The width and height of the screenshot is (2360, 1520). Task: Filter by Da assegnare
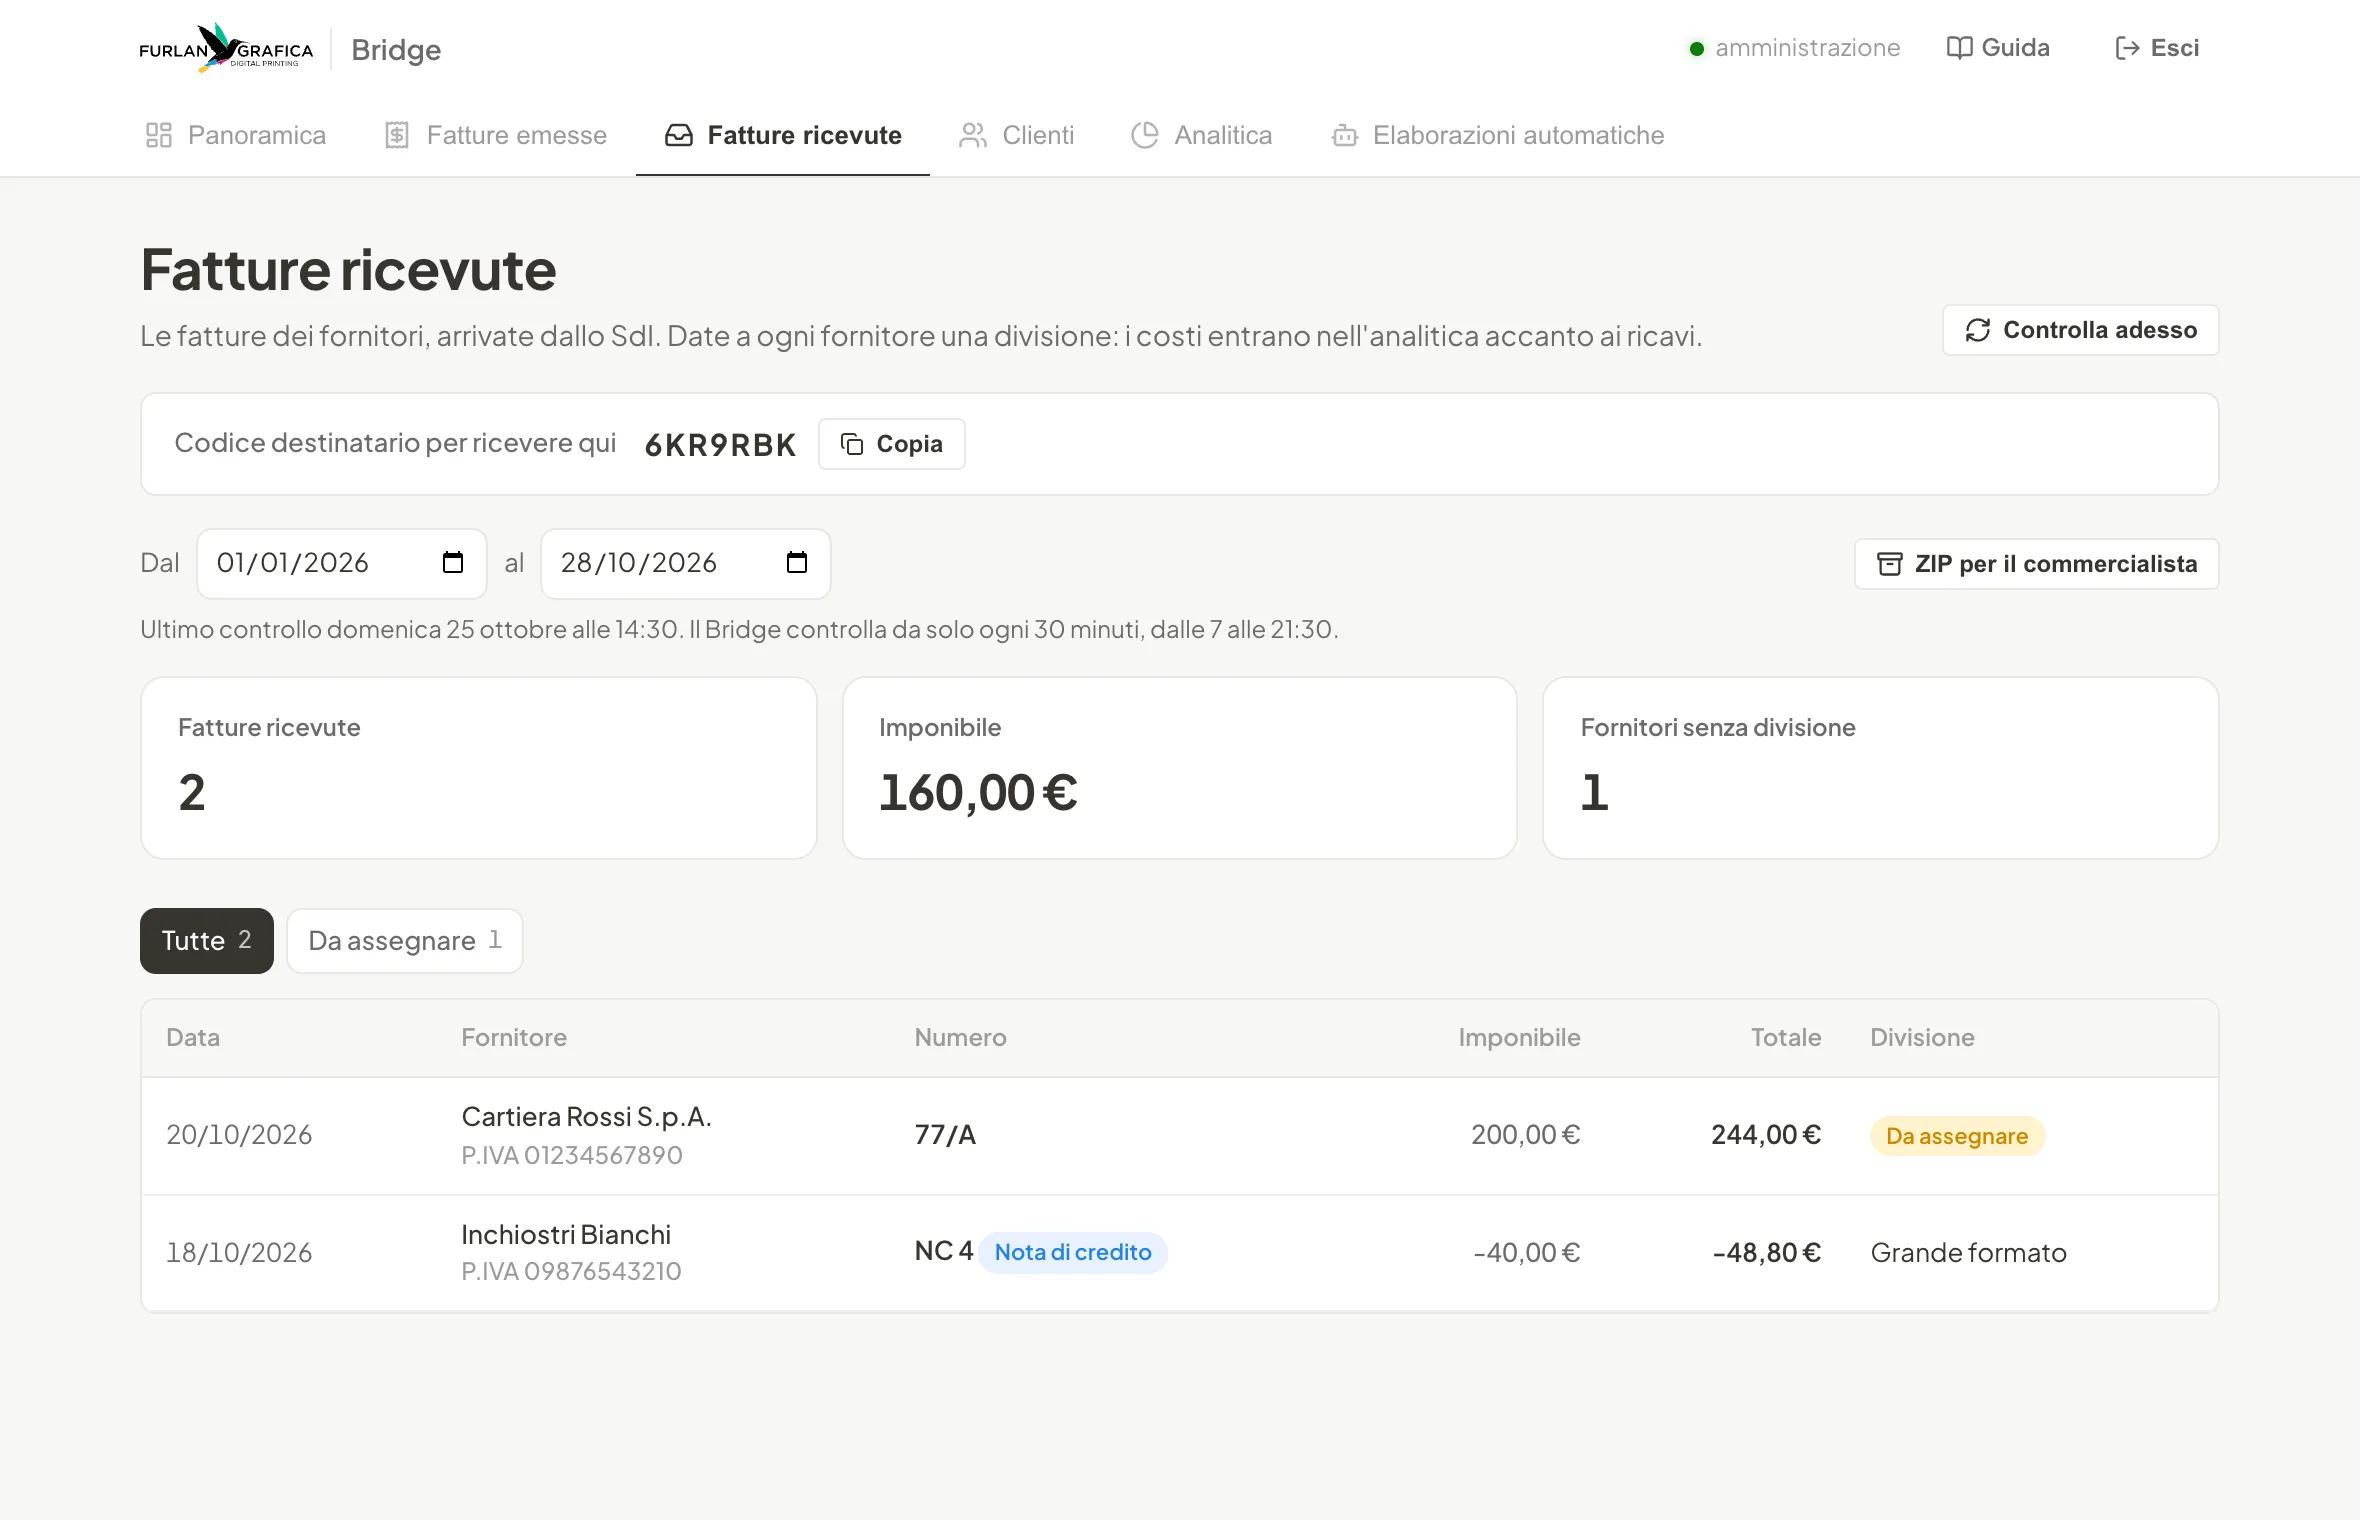tap(405, 941)
